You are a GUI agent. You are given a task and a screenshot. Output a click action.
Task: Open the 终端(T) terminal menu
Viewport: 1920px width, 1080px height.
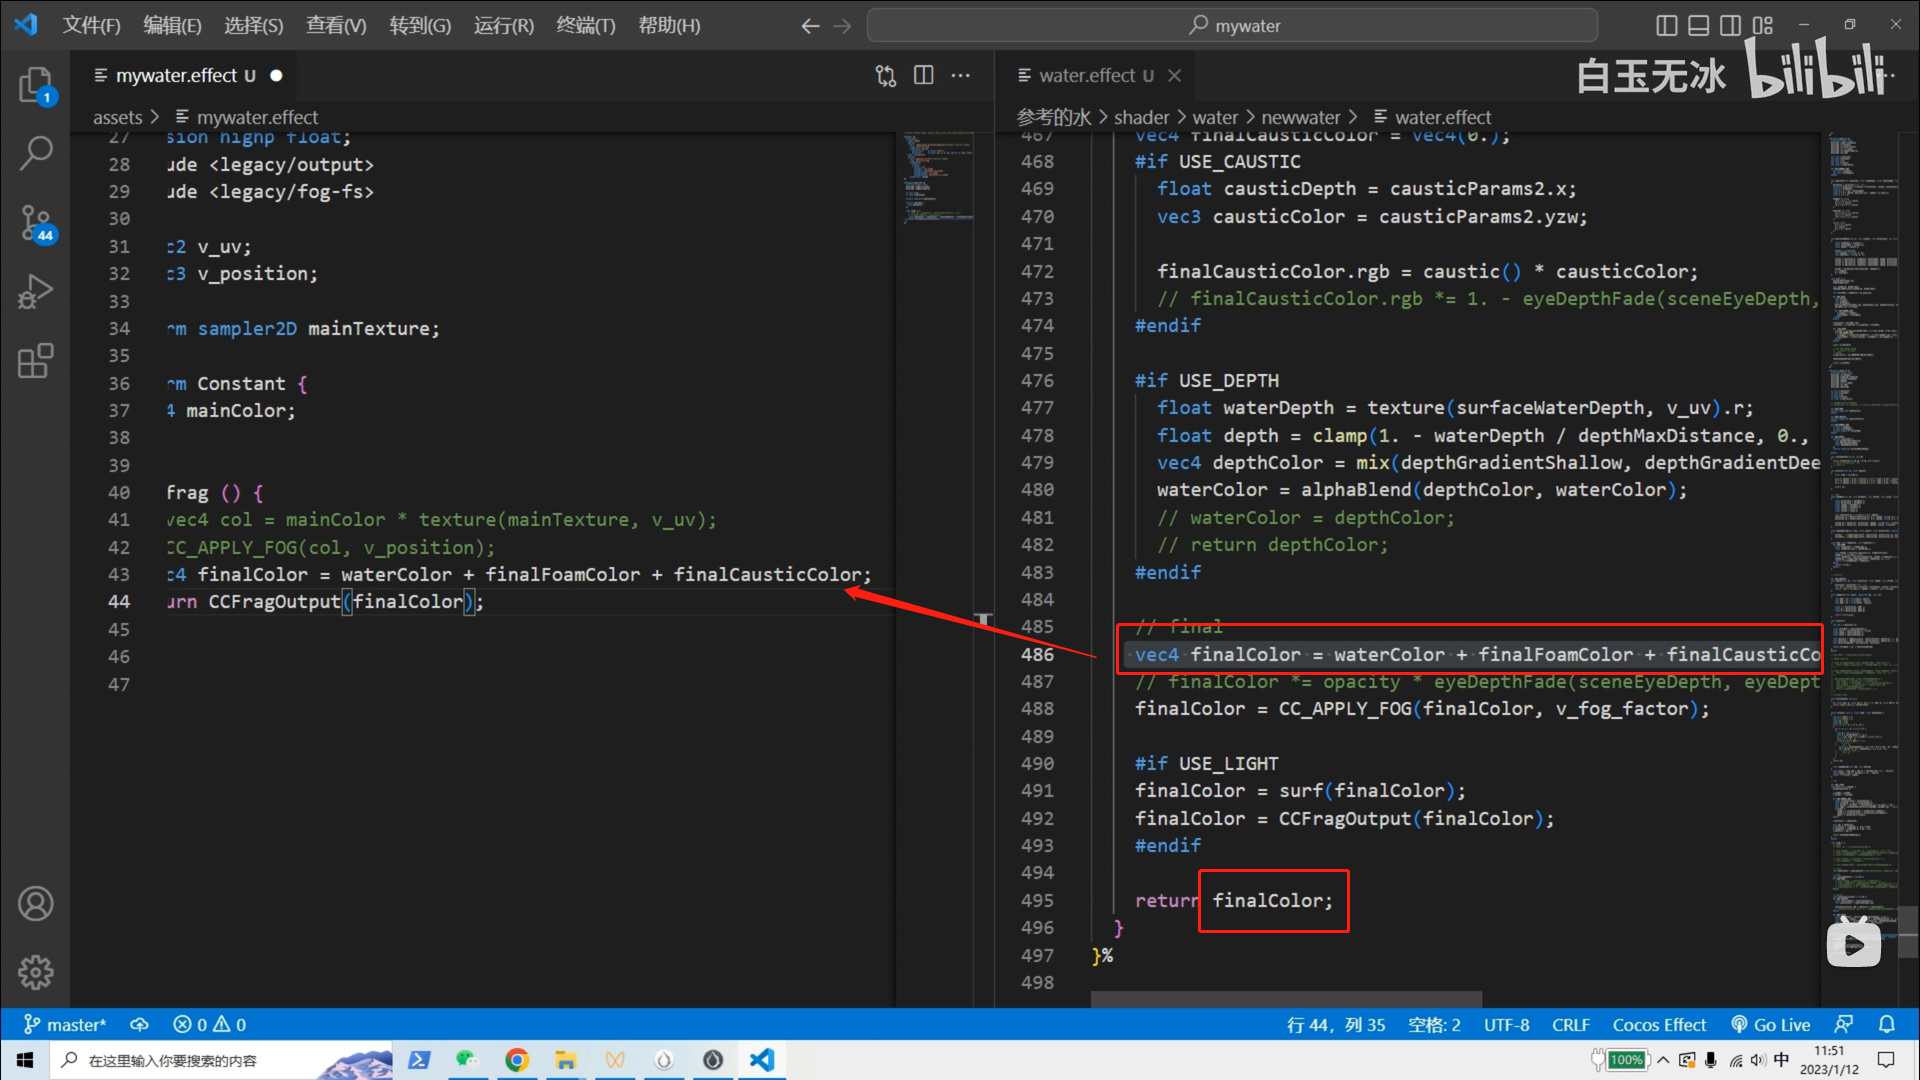click(x=585, y=25)
